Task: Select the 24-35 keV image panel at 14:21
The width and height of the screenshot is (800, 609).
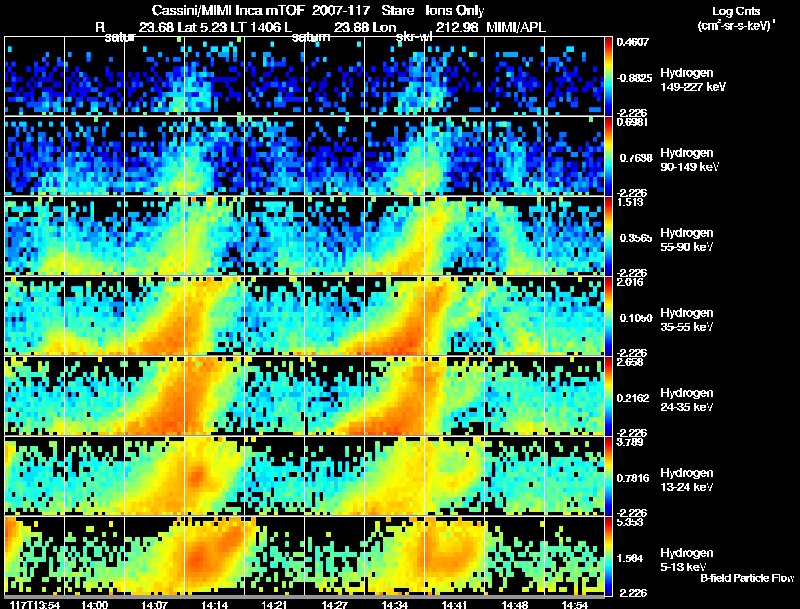Action: 274,396
